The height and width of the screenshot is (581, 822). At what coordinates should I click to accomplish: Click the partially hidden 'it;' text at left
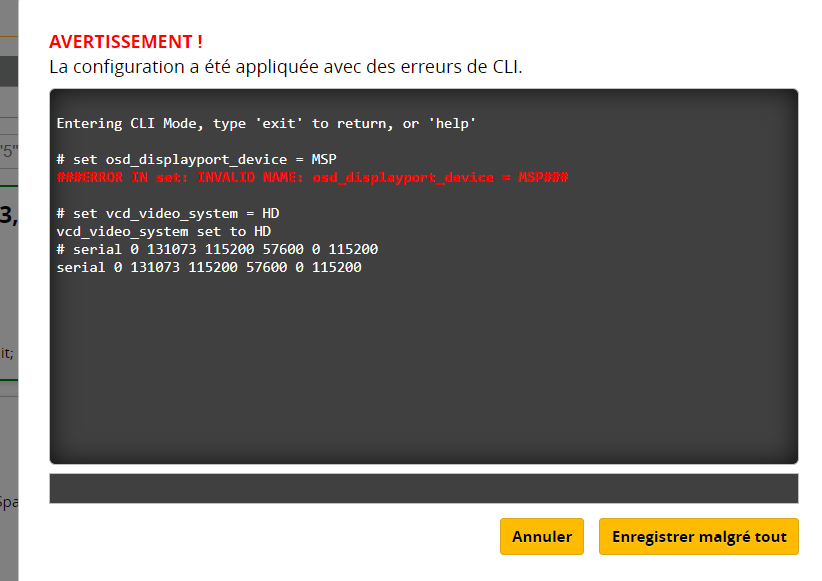coord(8,352)
